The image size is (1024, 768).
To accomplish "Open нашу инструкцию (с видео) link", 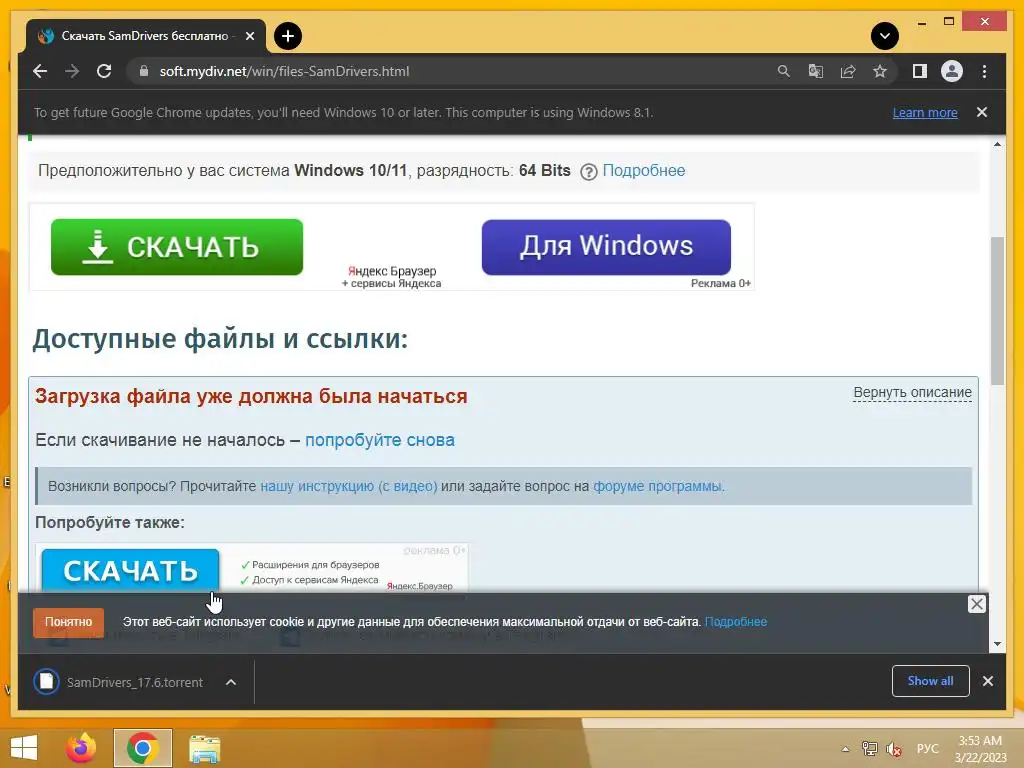I will [349, 487].
